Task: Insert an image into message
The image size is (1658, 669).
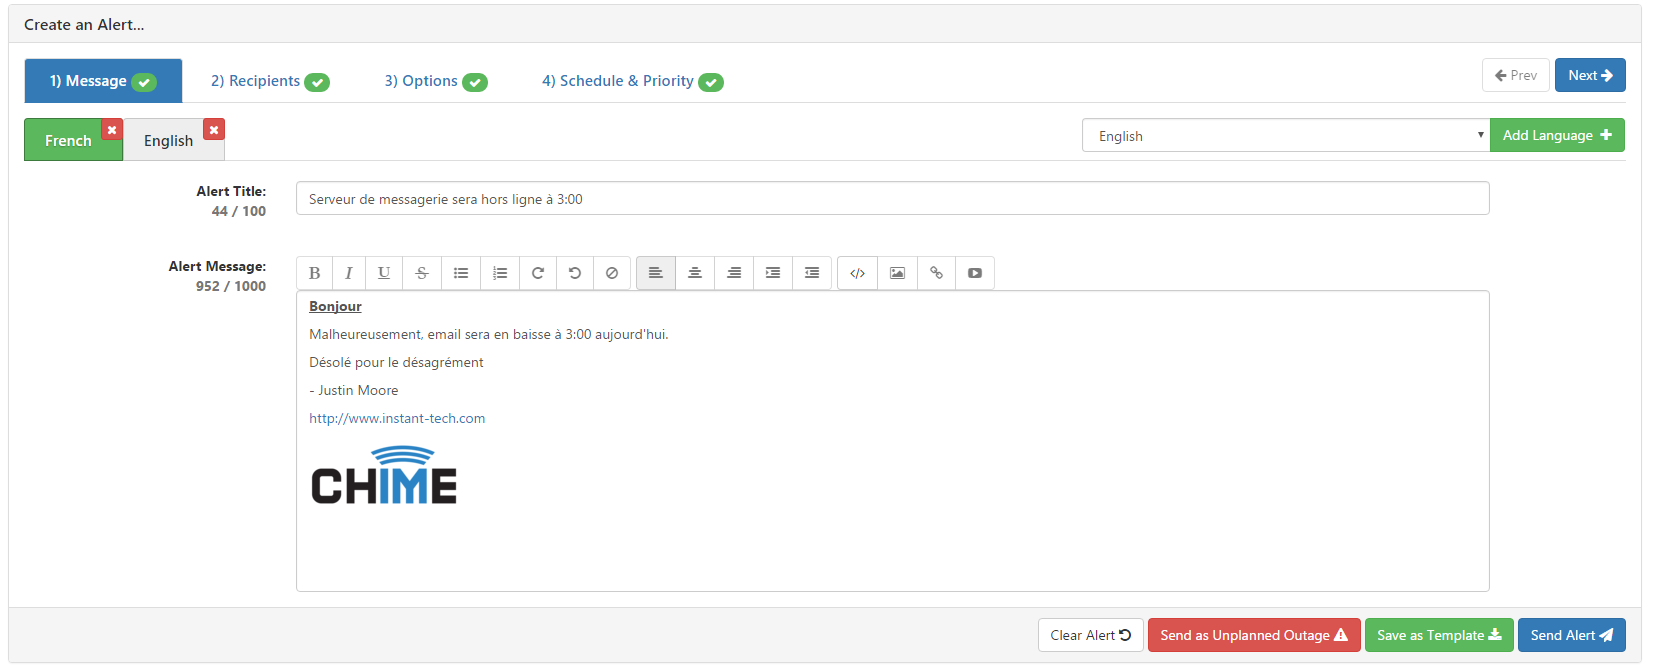Action: coord(898,273)
